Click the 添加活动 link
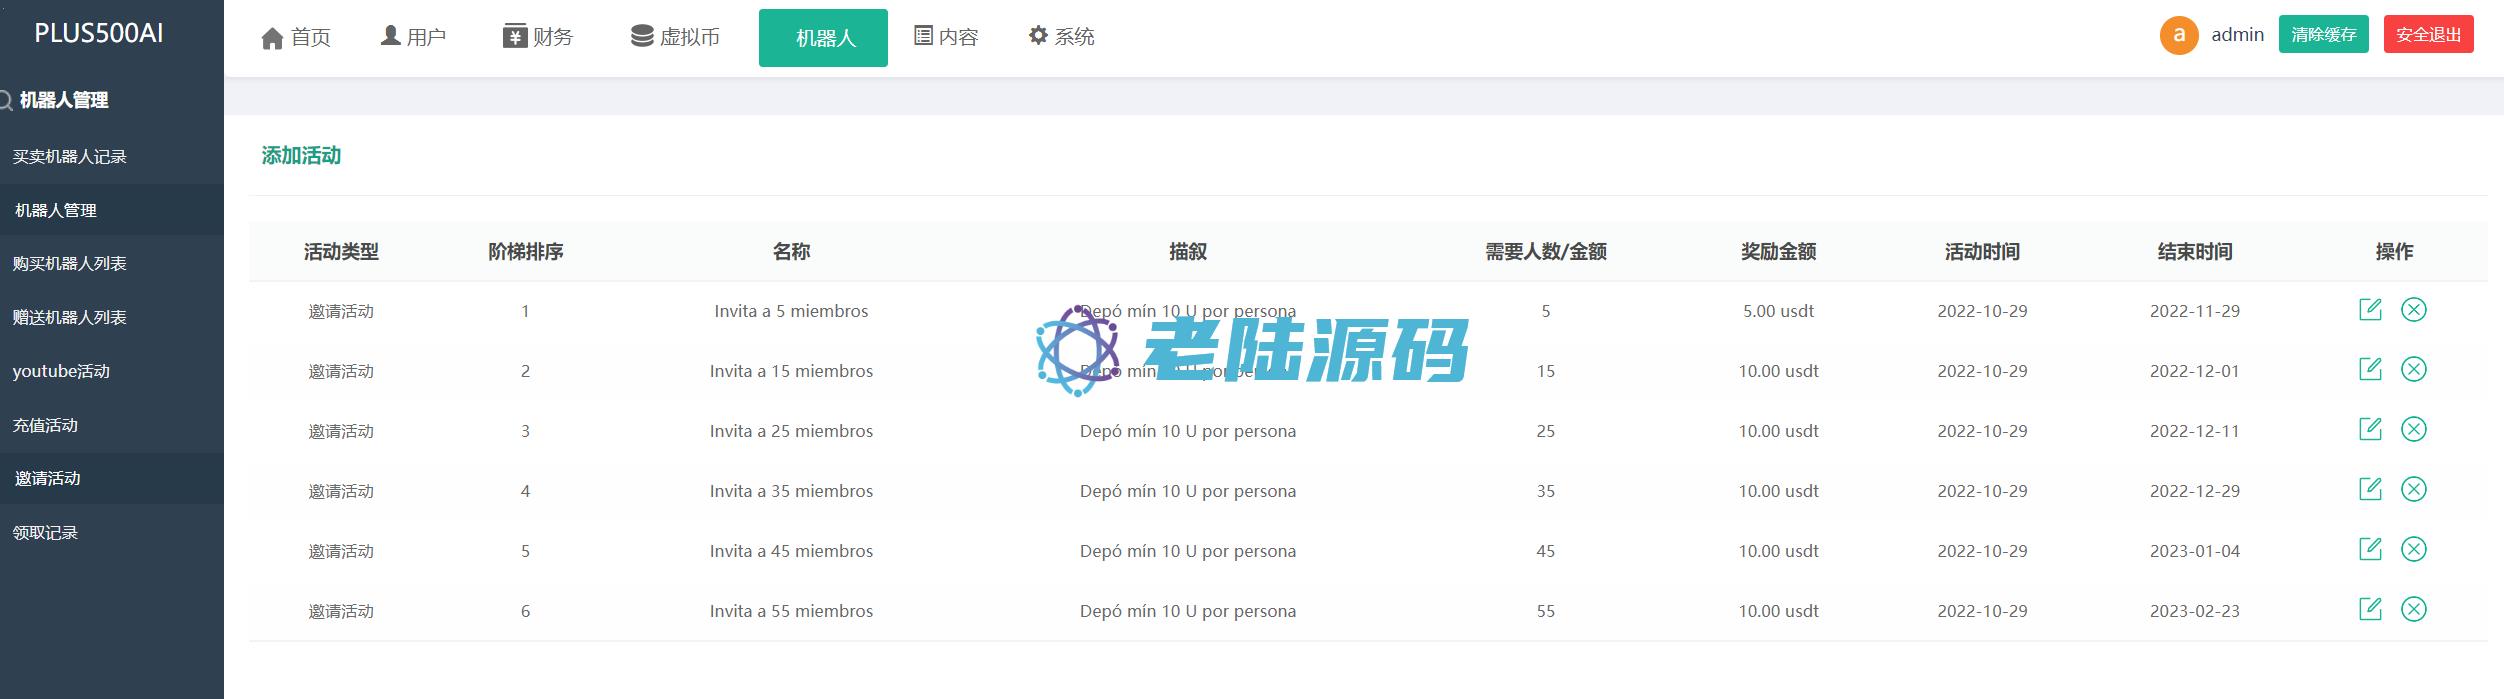 click(x=301, y=156)
